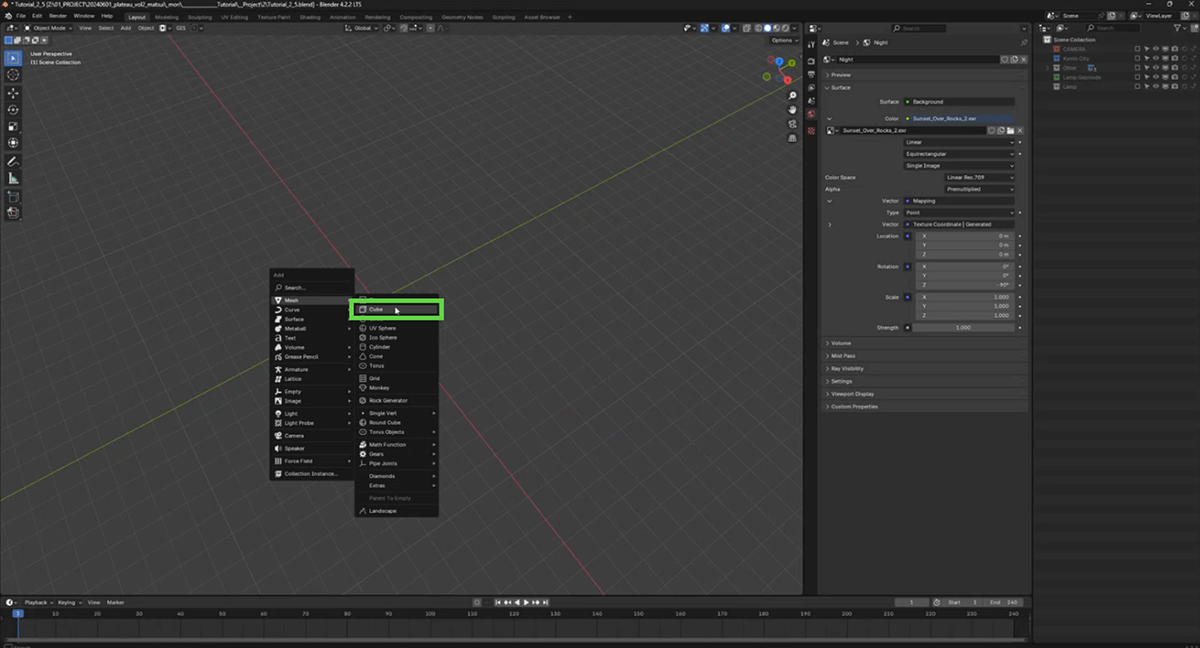This screenshot has width=1200, height=648.
Task: Pick the Add Cube tool in the toolbar
Action: tap(13, 196)
